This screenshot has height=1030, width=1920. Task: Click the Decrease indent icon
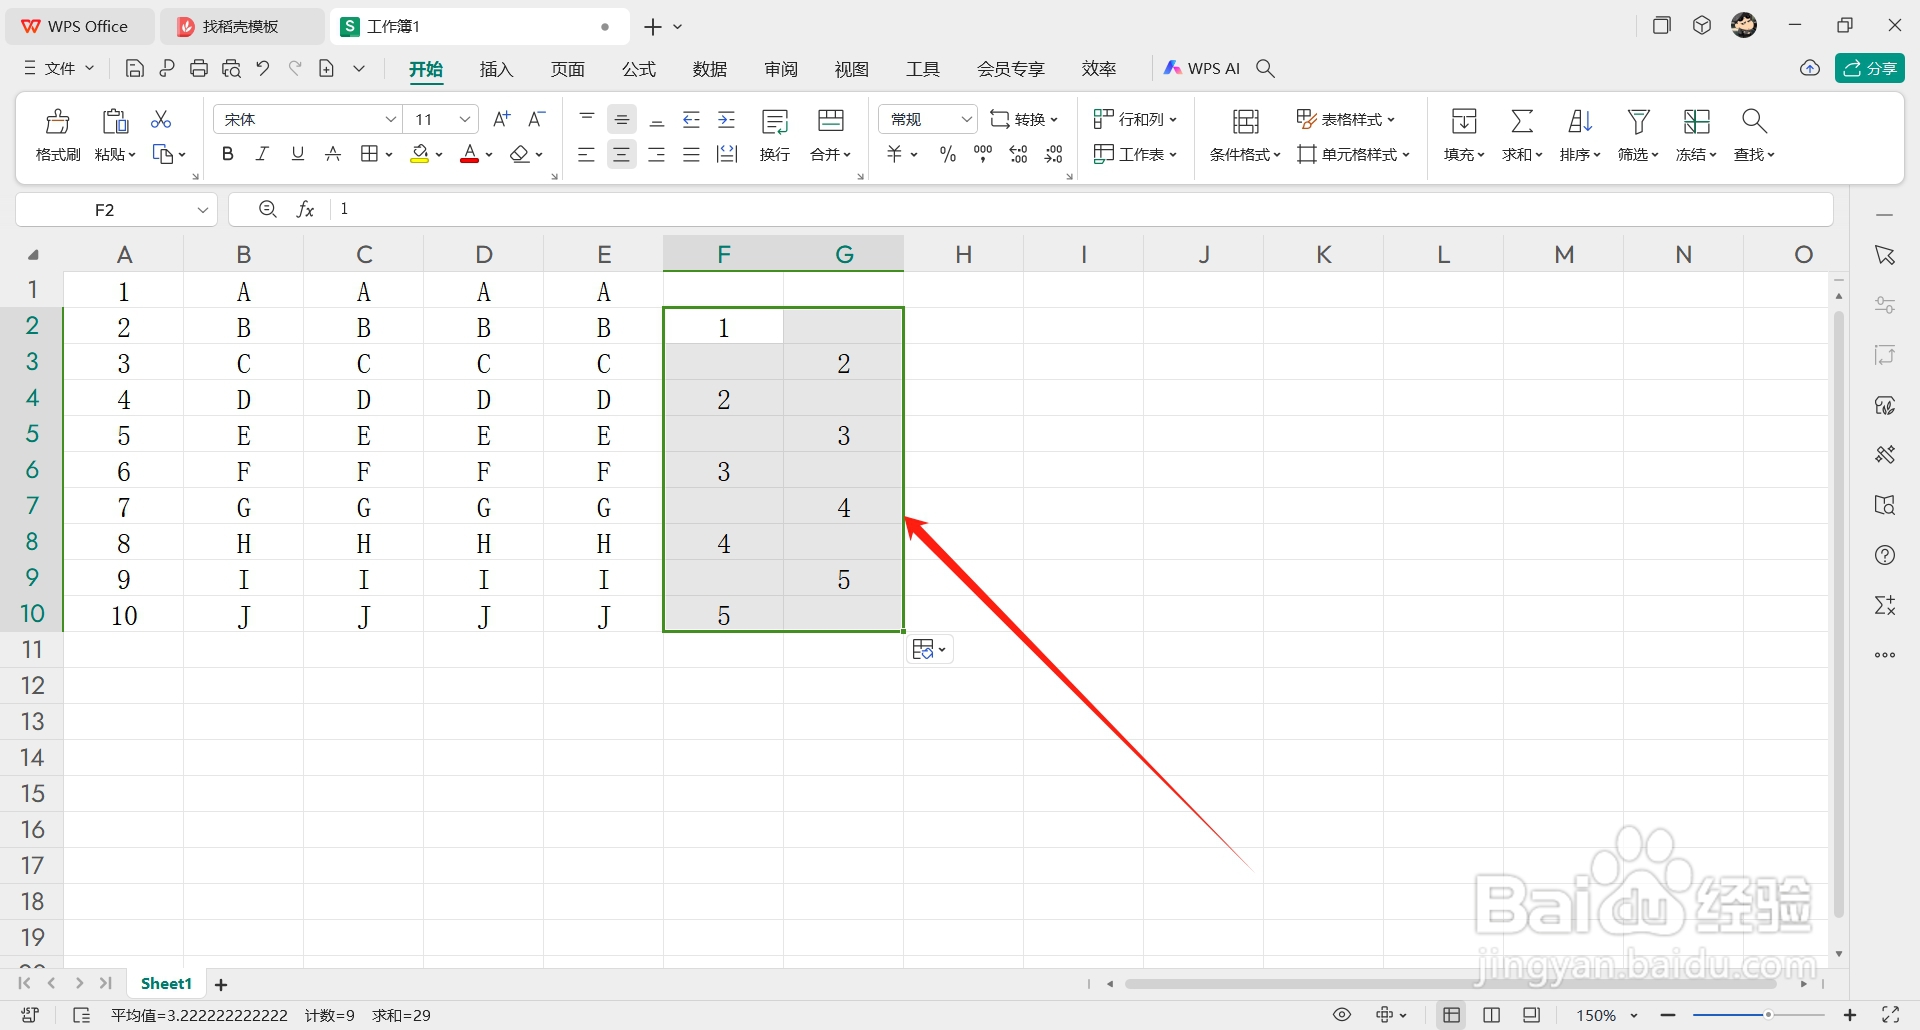691,120
